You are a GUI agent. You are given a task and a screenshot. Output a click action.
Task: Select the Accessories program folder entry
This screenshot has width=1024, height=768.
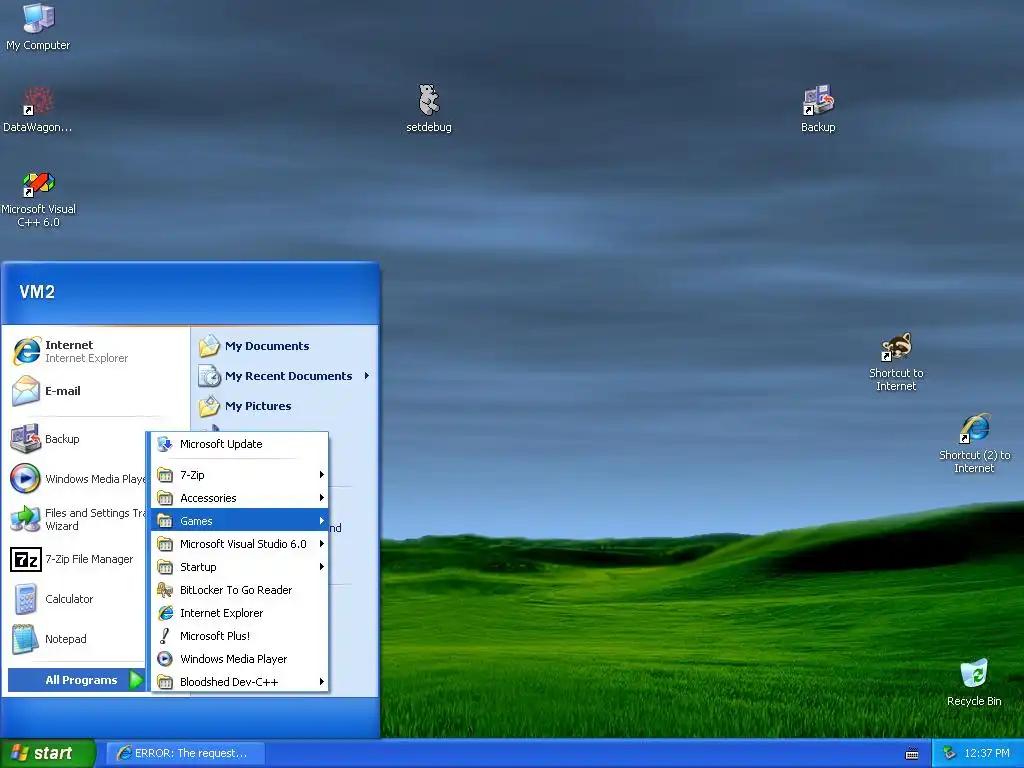[240, 498]
